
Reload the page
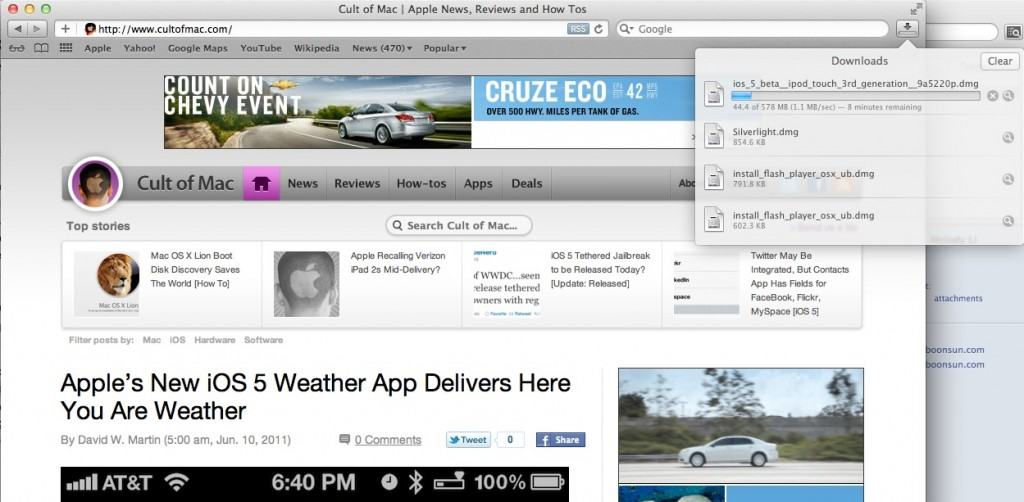pyautogui.click(x=599, y=29)
